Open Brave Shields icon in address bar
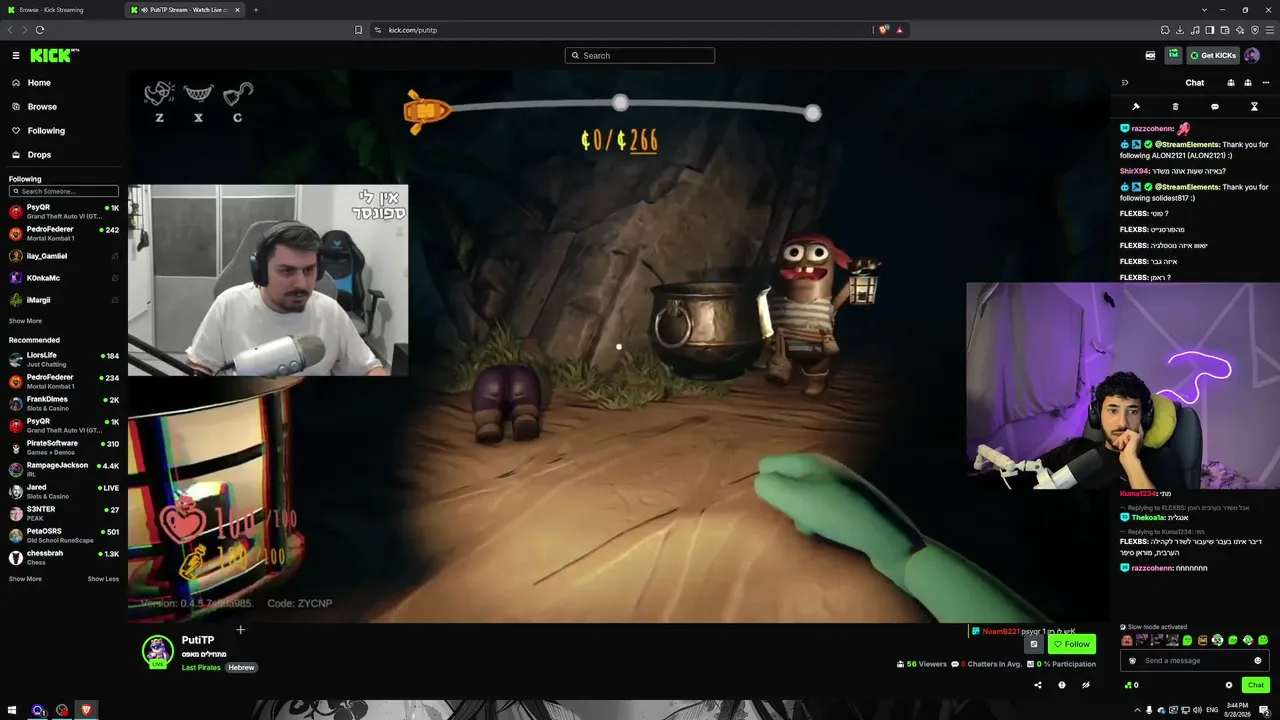 tap(883, 30)
